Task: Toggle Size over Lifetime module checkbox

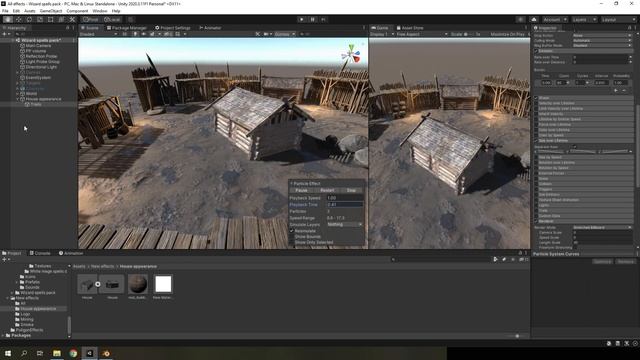Action: click(x=536, y=140)
